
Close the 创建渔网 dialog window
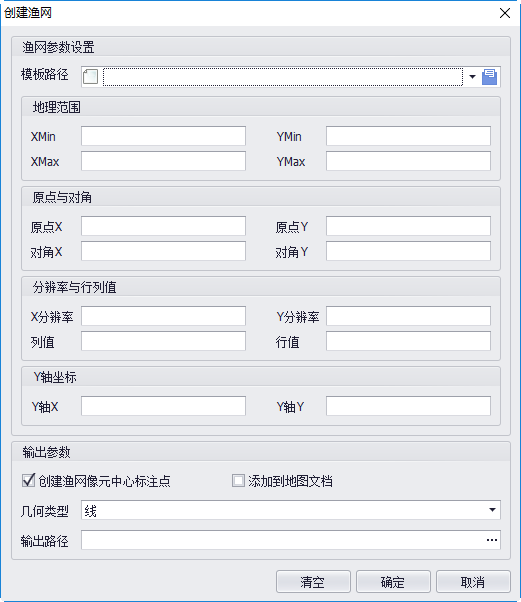(505, 13)
